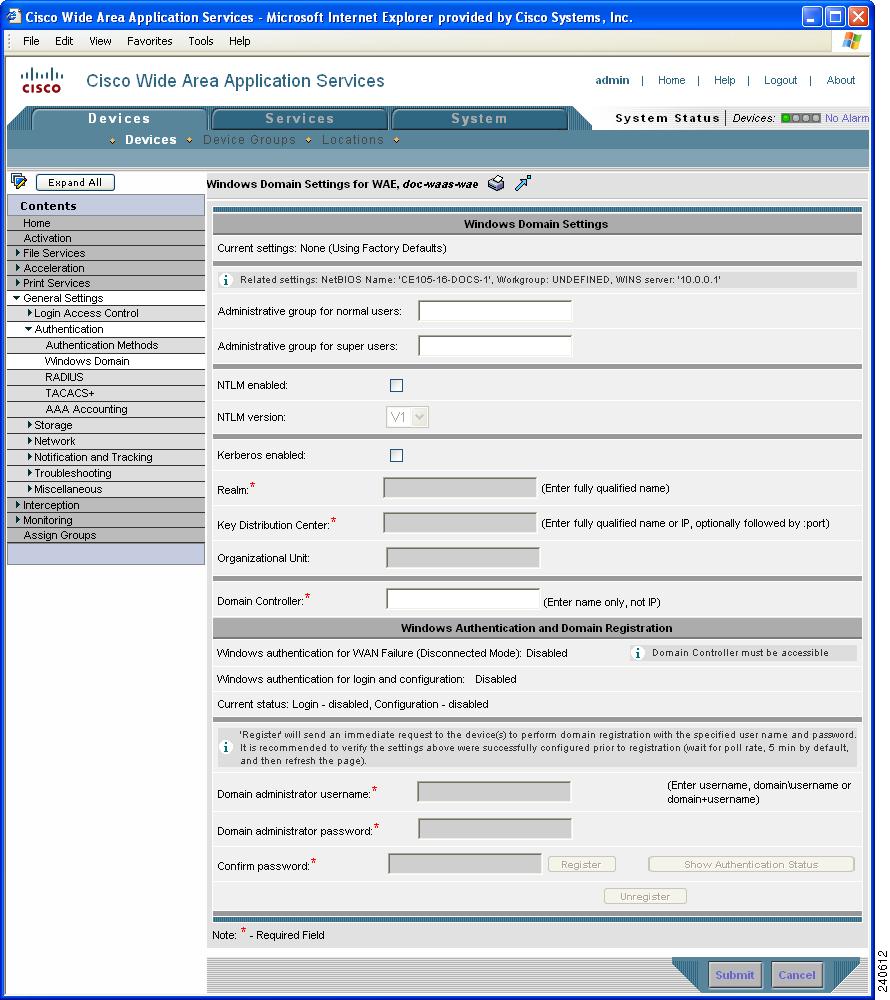
Task: Enable the Kerberos checkbox
Action: tap(397, 455)
